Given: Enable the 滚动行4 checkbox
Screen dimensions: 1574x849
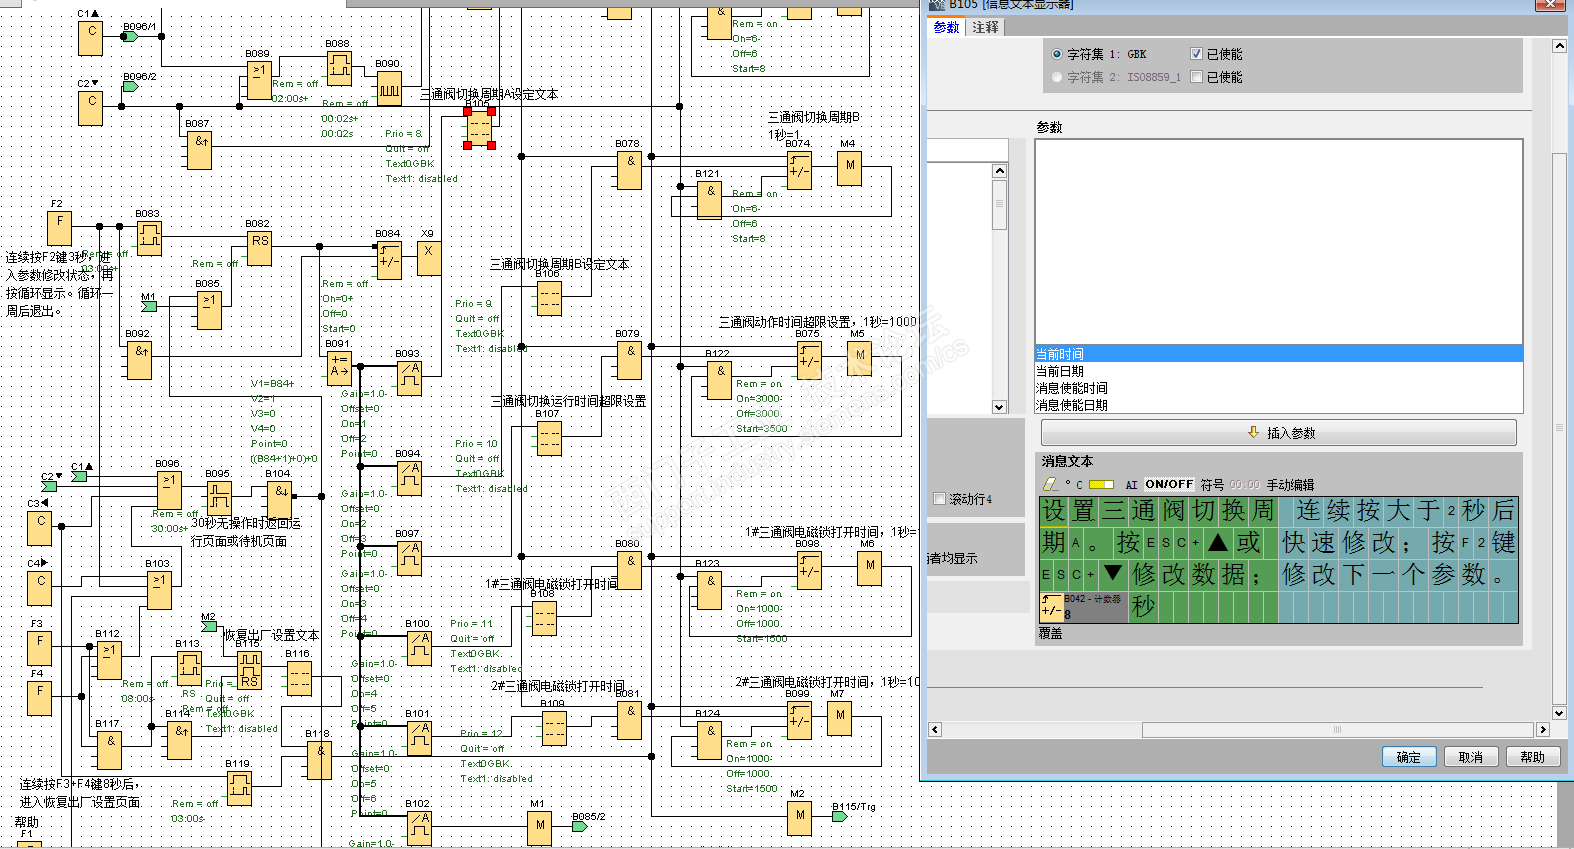Looking at the screenshot, I should [939, 499].
